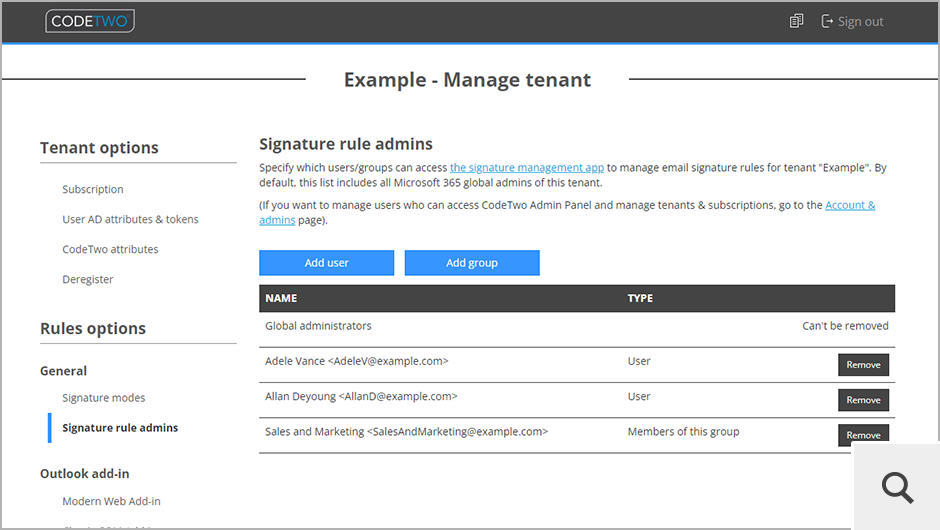Image resolution: width=940 pixels, height=530 pixels.
Task: Open Modern Web Add-in settings
Action: pyautogui.click(x=112, y=501)
